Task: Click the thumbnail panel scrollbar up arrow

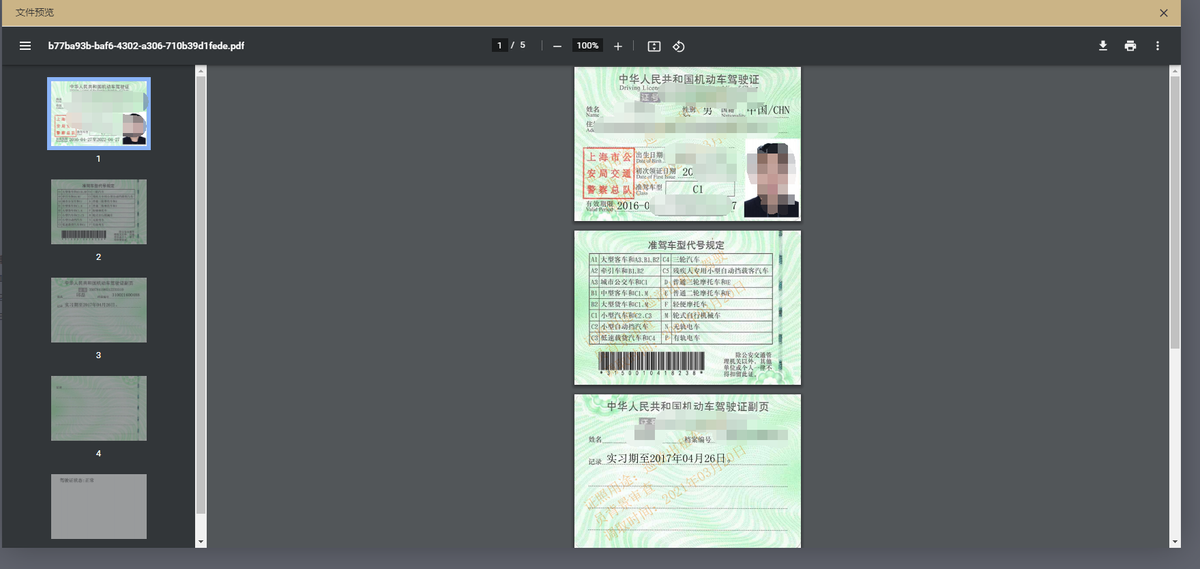Action: pos(201,71)
